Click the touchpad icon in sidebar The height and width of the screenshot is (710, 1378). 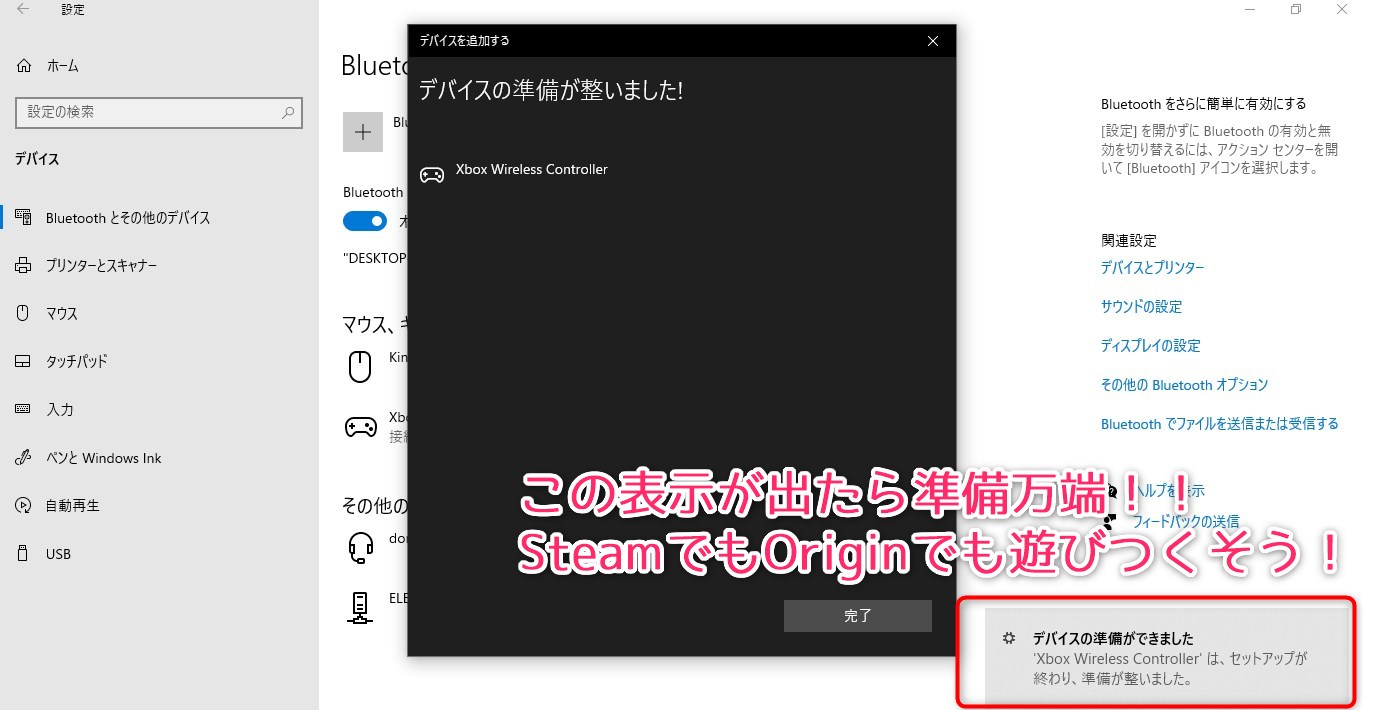[x=23, y=362]
